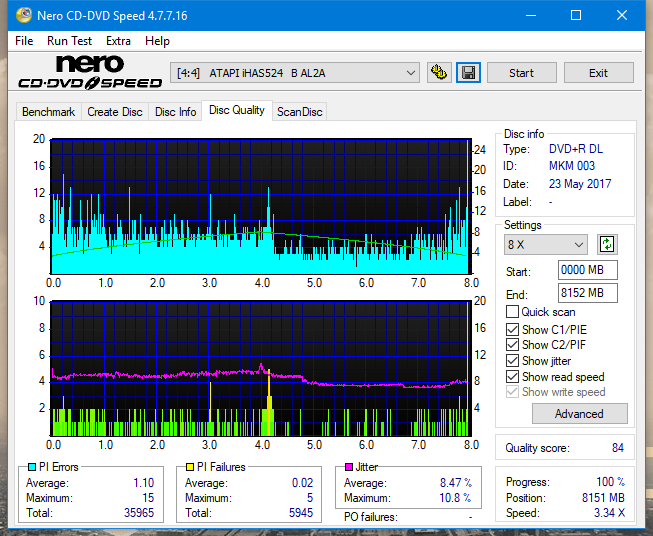Open the Run Test menu
This screenshot has width=653, height=536.
69,41
